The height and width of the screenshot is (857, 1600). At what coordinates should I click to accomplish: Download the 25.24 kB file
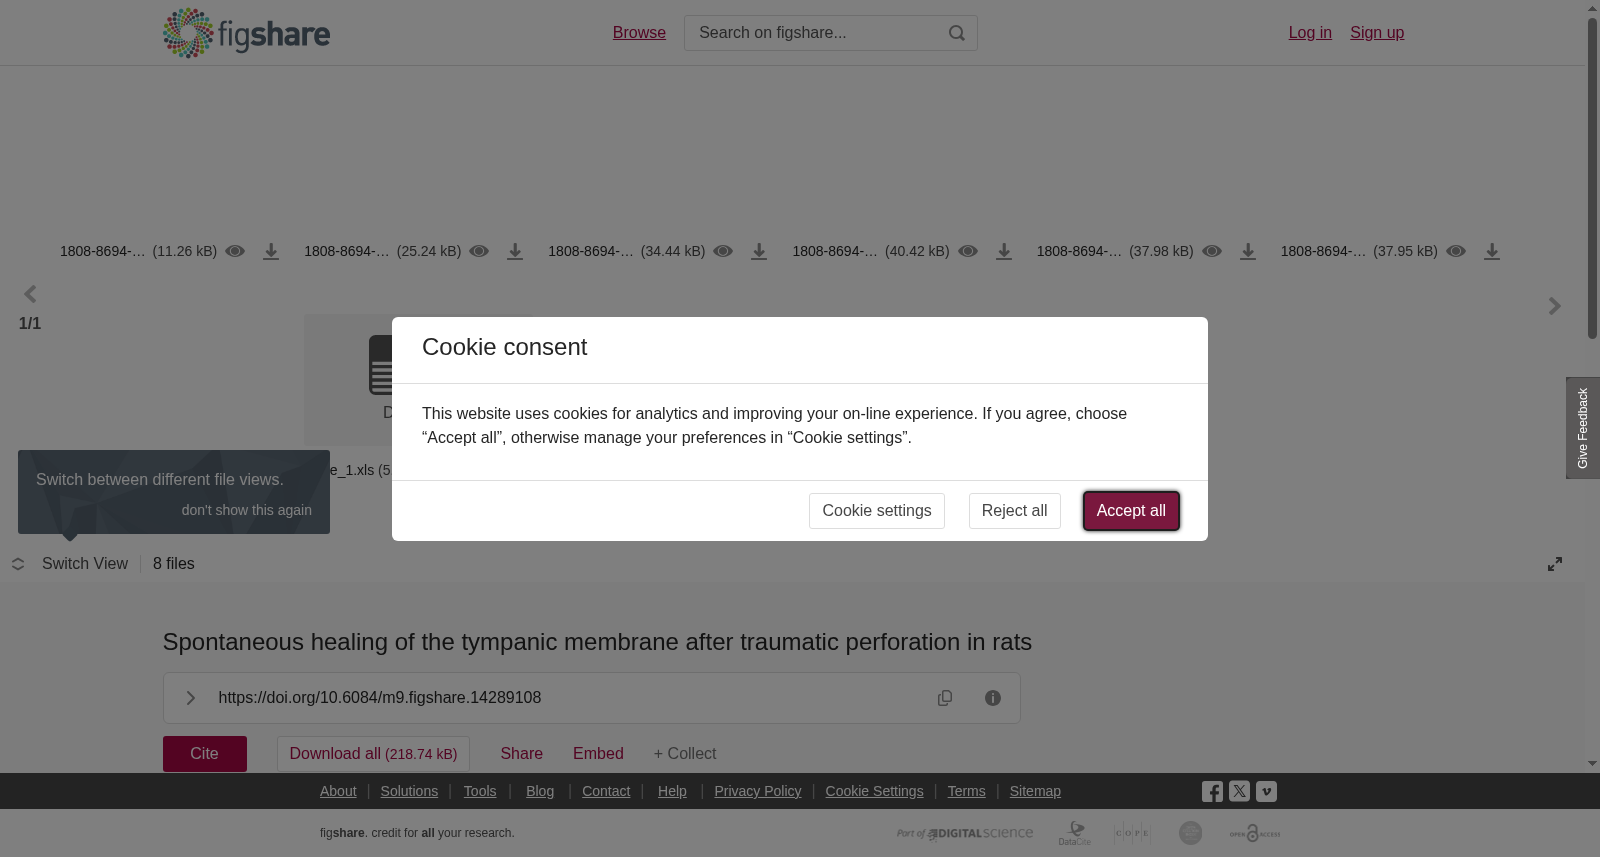click(515, 251)
